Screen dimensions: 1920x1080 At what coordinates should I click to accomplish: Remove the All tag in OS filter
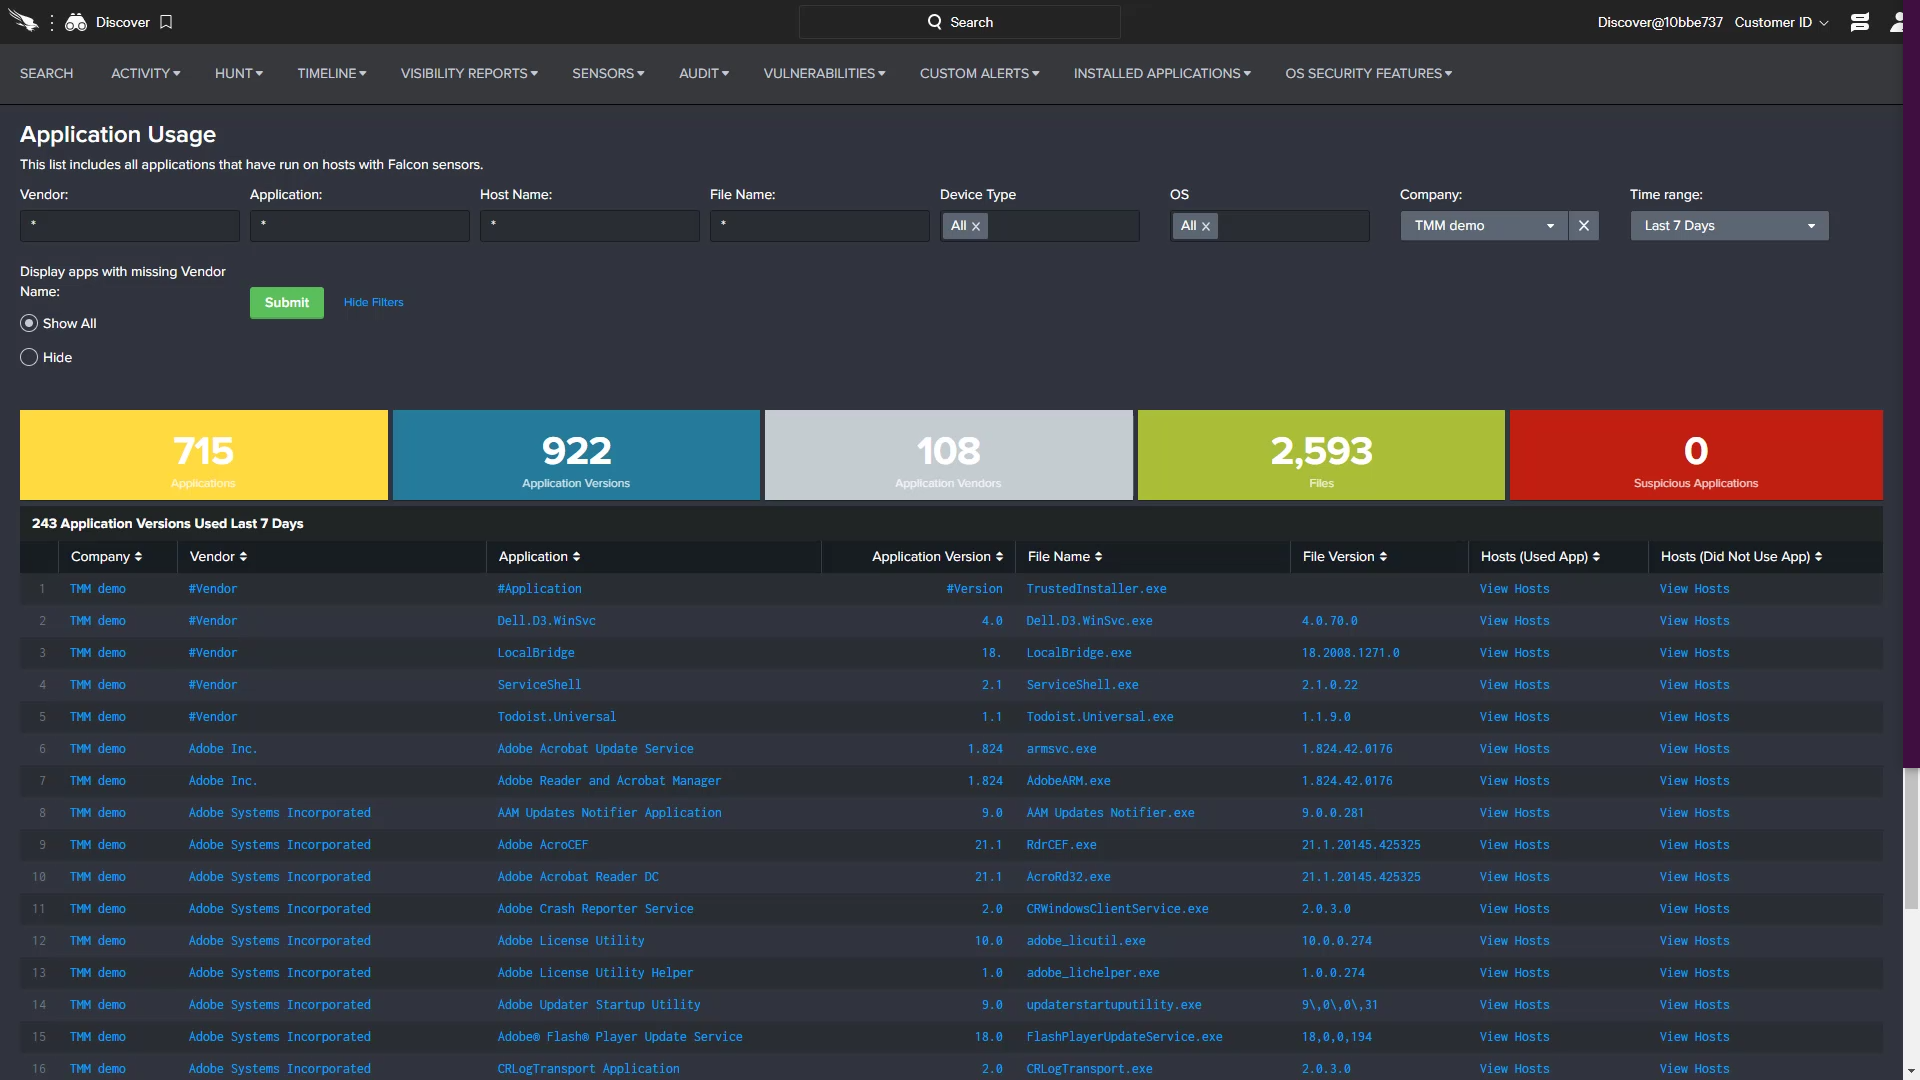coord(1206,226)
